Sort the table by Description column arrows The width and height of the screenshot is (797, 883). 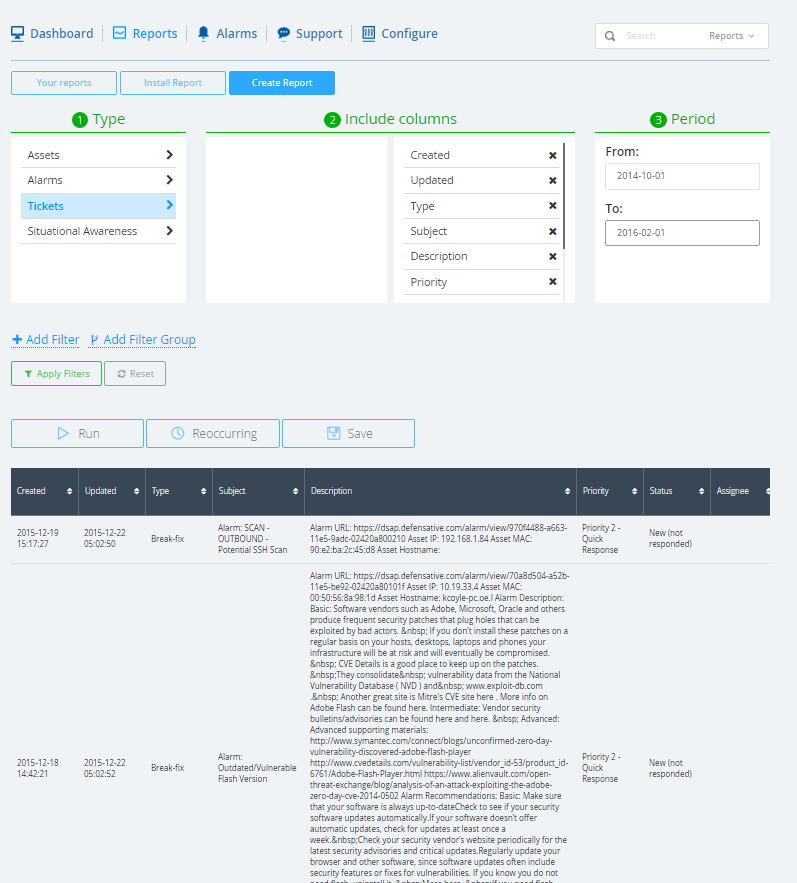[565, 491]
